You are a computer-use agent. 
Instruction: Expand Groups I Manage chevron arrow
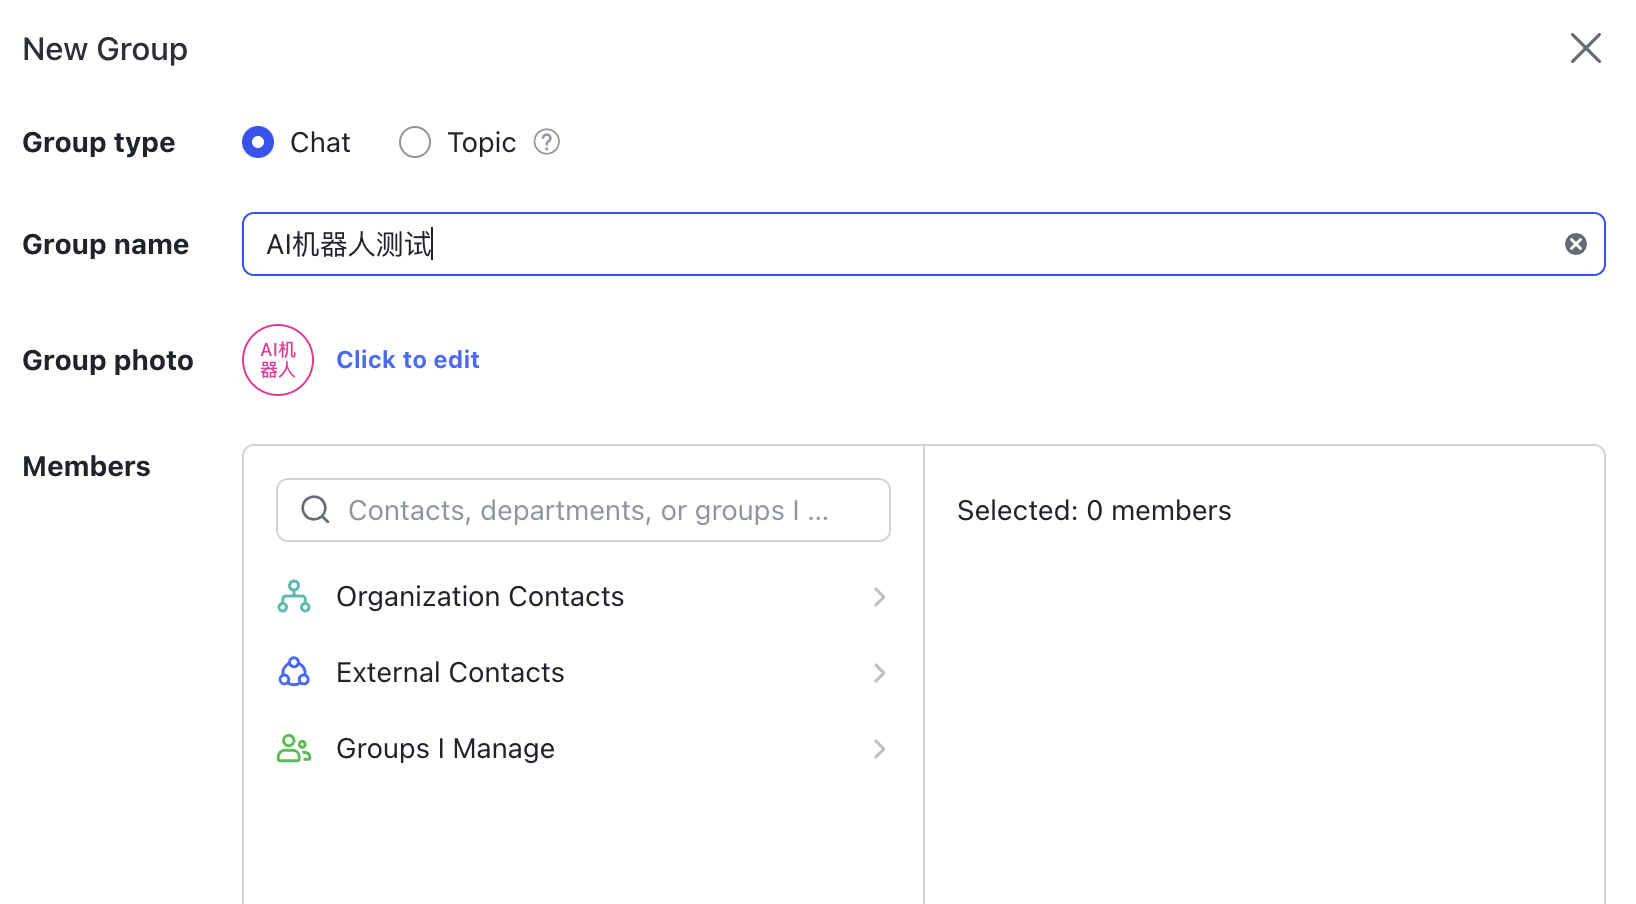[879, 749]
